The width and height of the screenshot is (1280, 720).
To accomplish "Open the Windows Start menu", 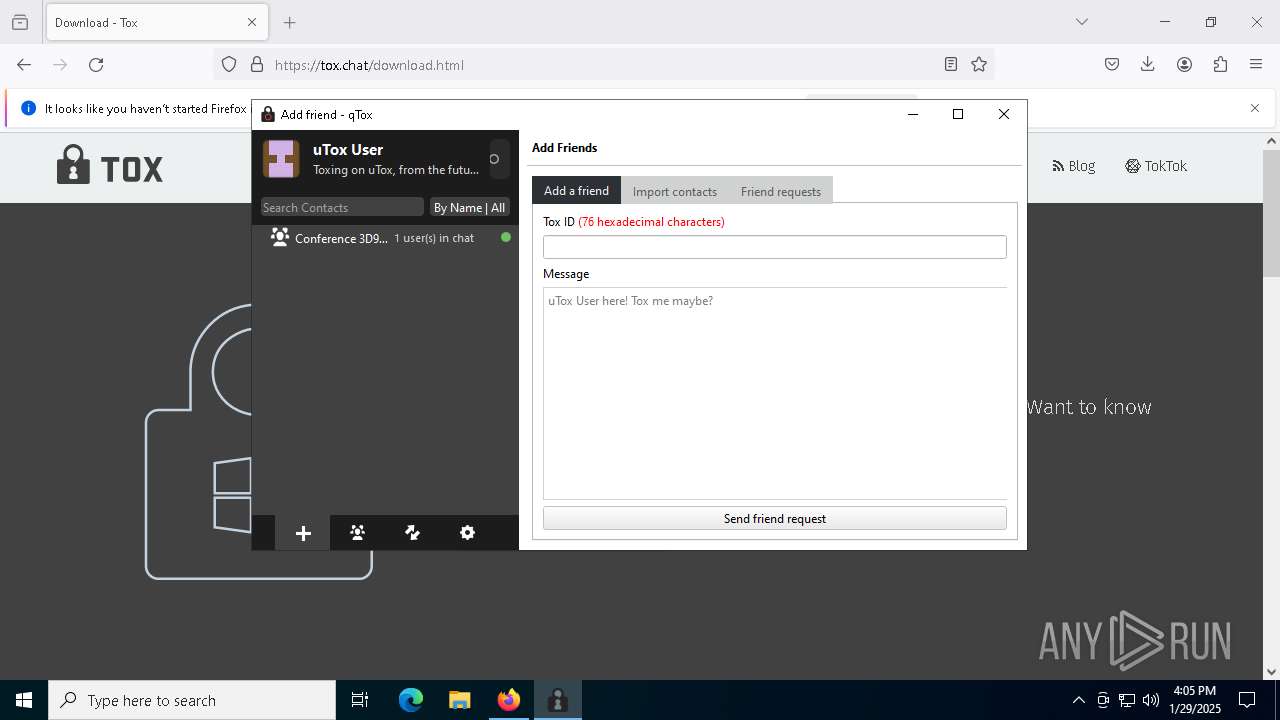I will pyautogui.click(x=24, y=700).
